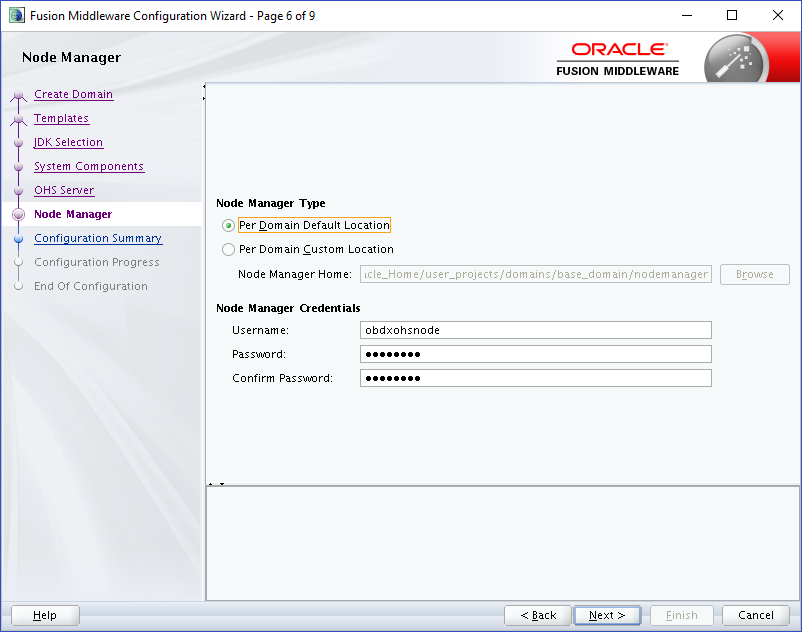
Task: Click the OHS Server step bullet icon
Action: 18,191
